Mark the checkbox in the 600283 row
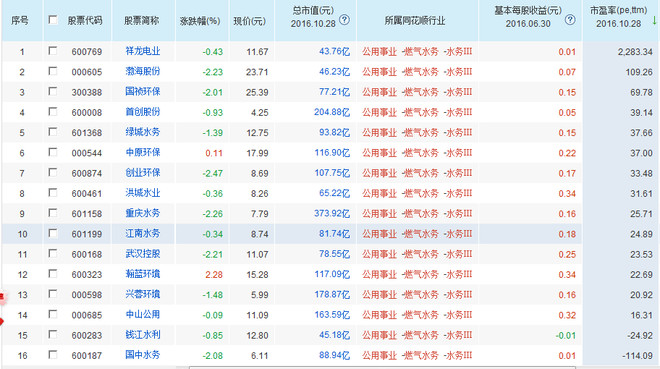 coord(53,334)
